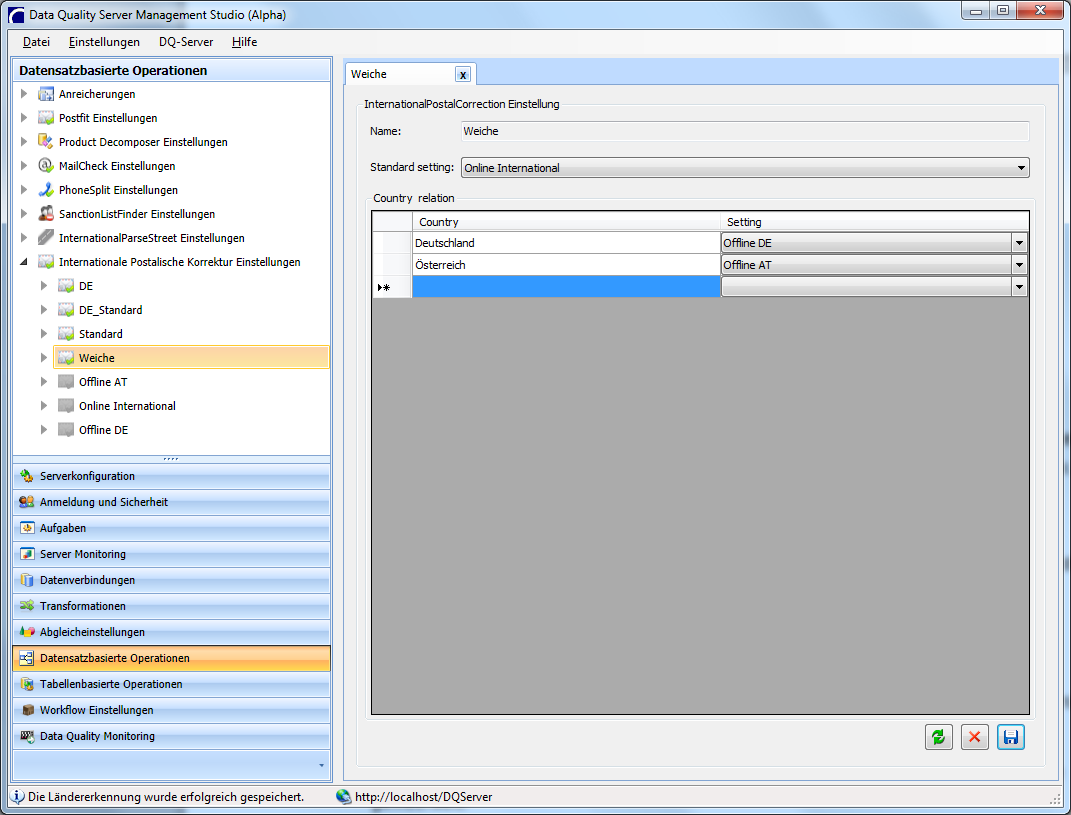This screenshot has height=815, width=1071.
Task: Click the Datenverbindungen icon
Action: point(27,580)
